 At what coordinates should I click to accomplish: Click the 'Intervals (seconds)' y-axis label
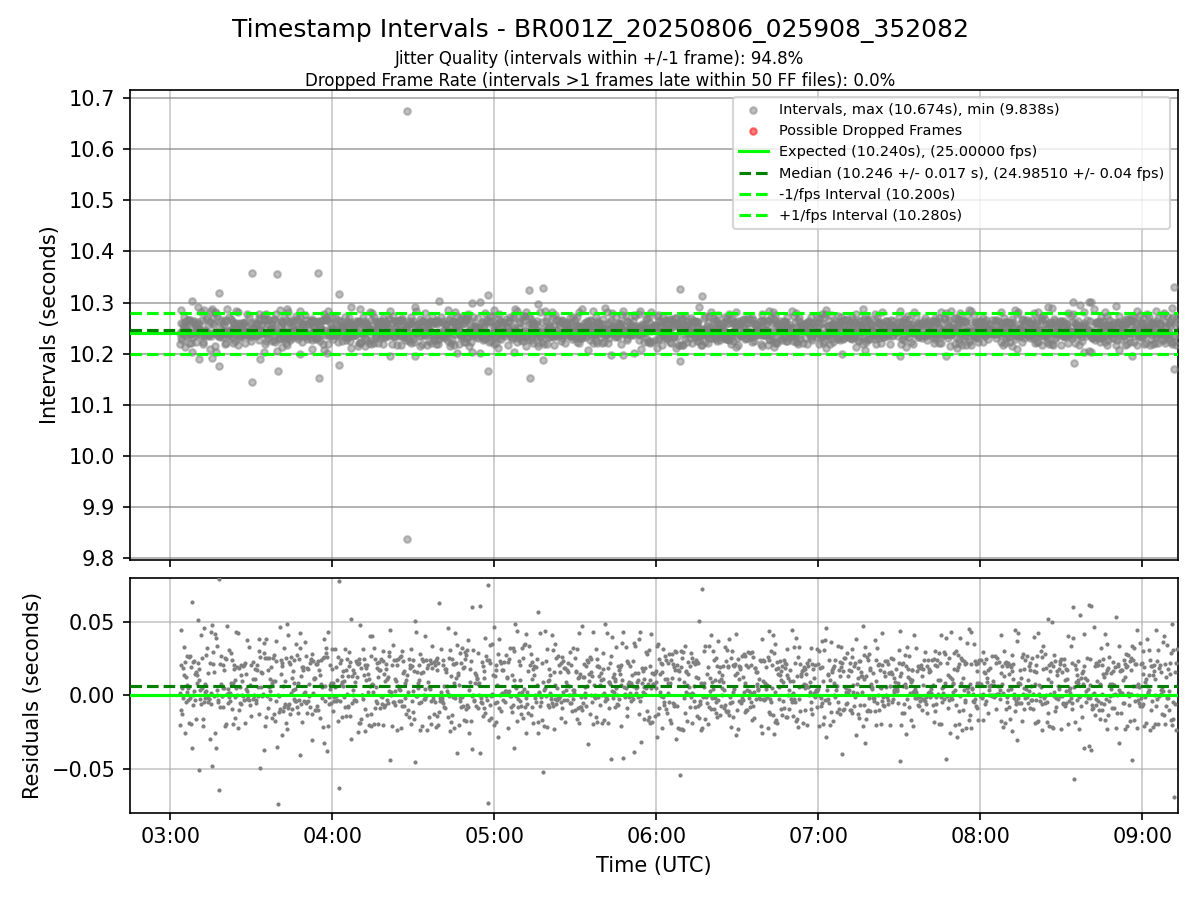49,325
